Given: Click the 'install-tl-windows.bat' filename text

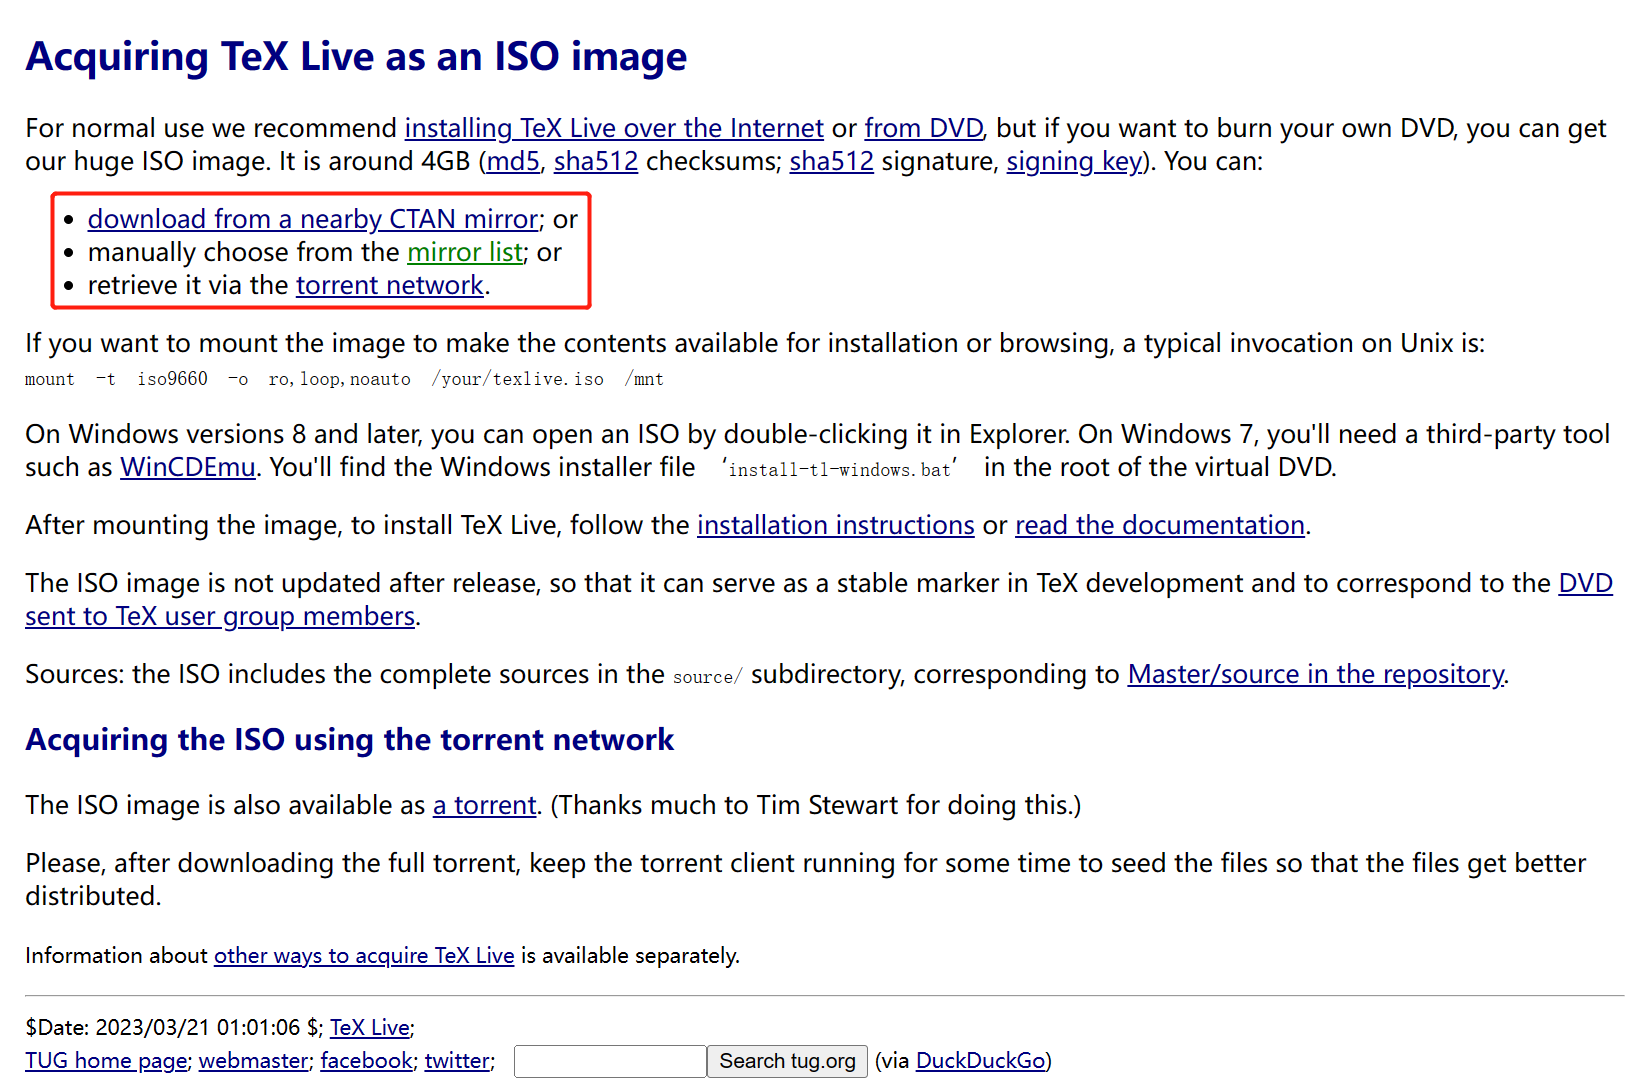Looking at the screenshot, I should click(x=840, y=469).
